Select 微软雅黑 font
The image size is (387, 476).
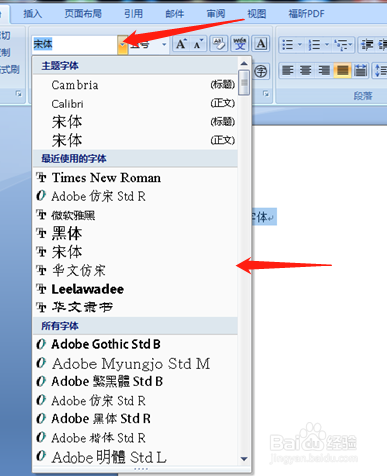[x=135, y=215]
